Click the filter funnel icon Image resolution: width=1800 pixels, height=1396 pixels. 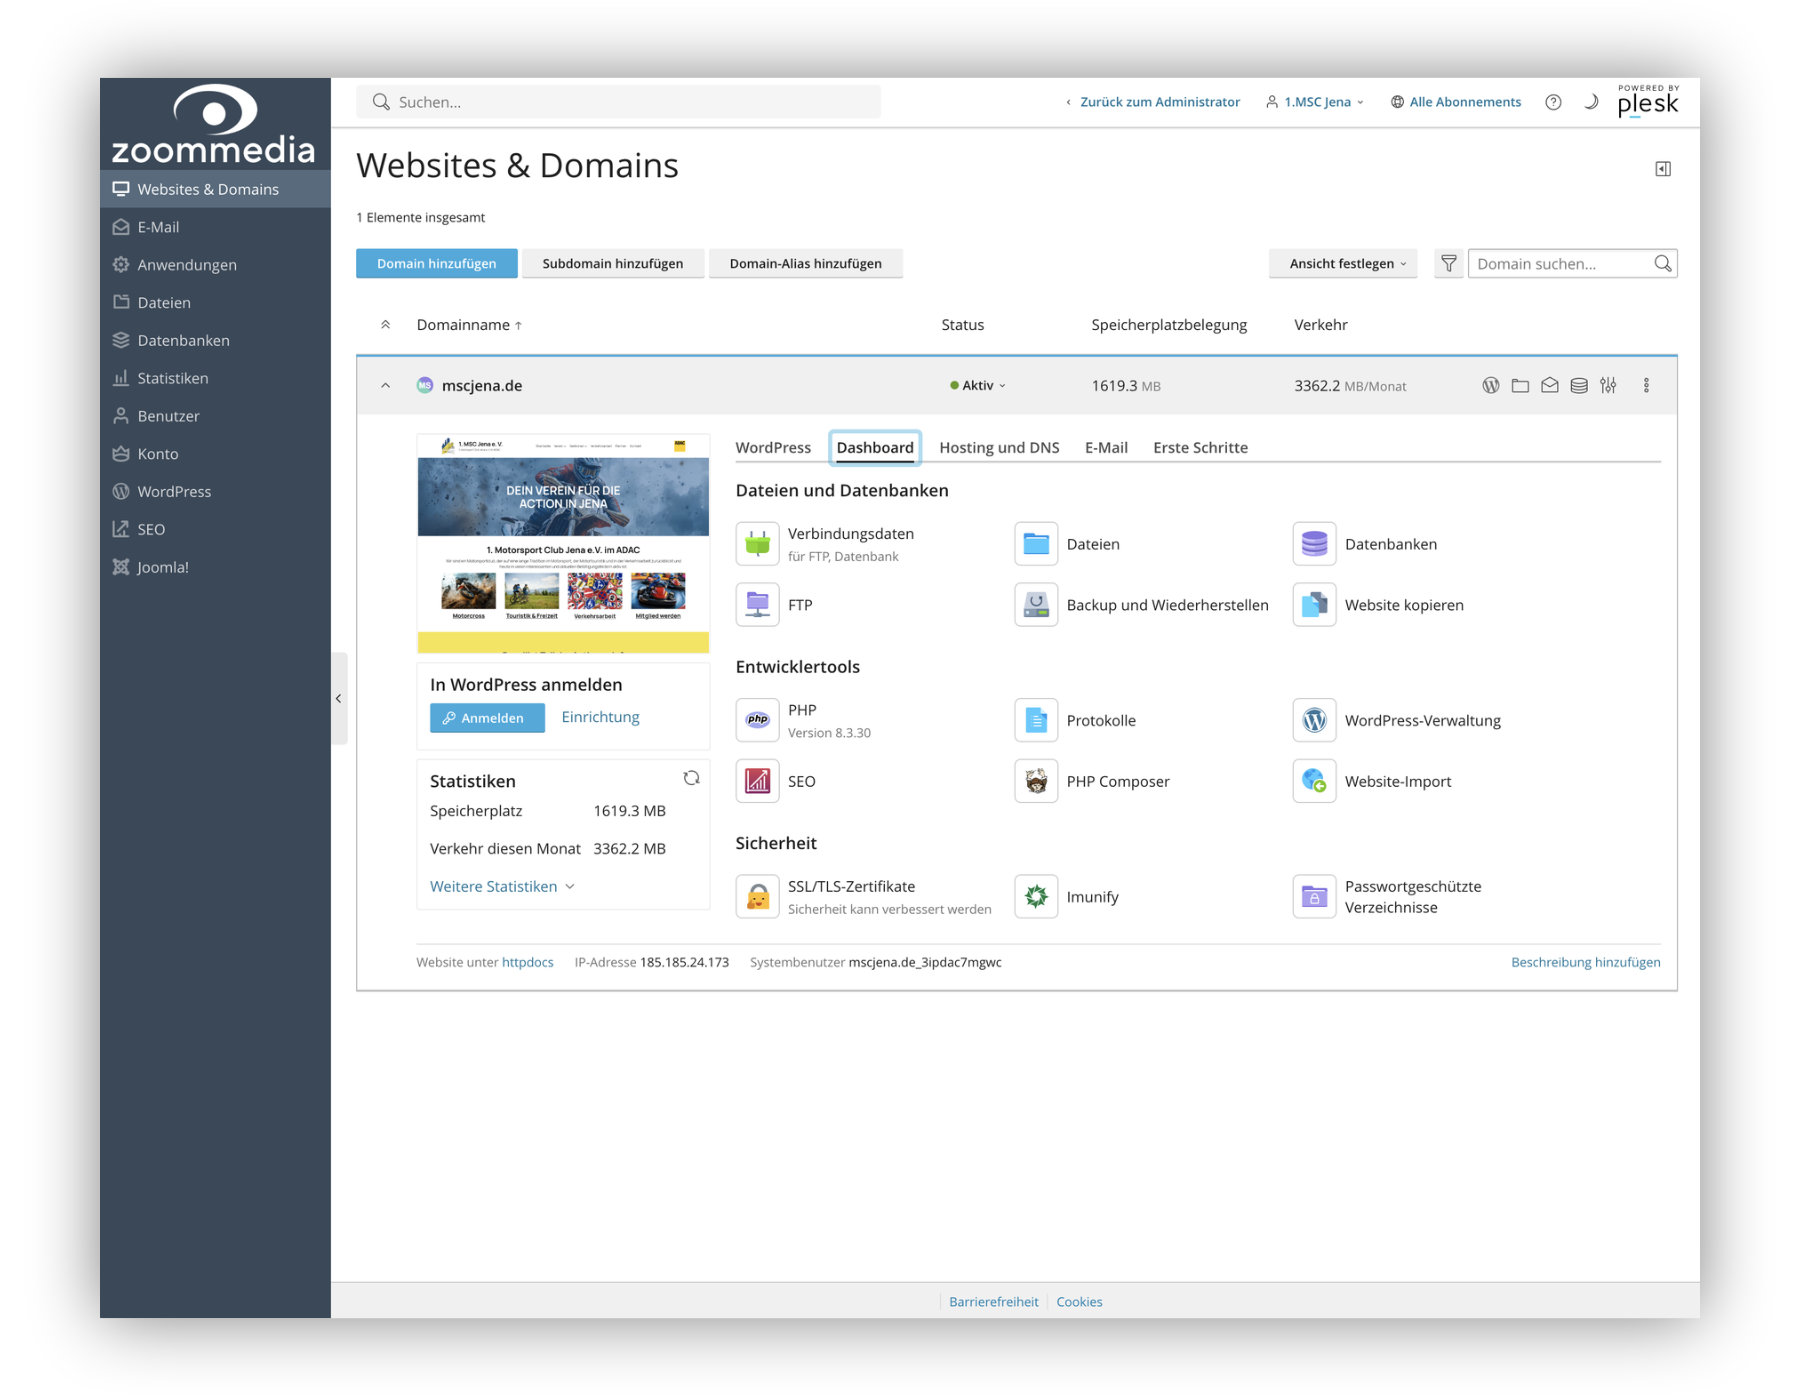[x=1448, y=263]
